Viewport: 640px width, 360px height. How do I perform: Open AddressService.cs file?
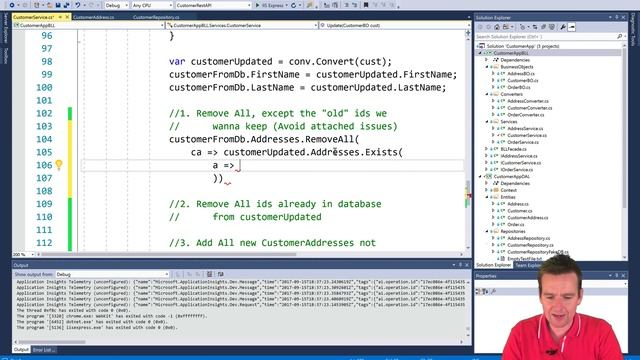coord(525,128)
